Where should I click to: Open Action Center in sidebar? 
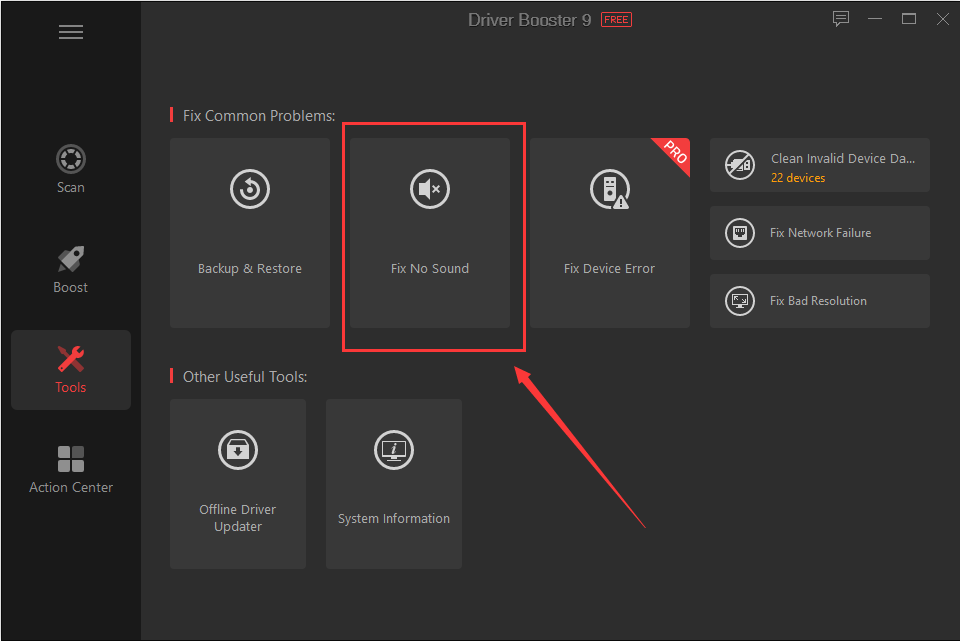pyautogui.click(x=71, y=470)
